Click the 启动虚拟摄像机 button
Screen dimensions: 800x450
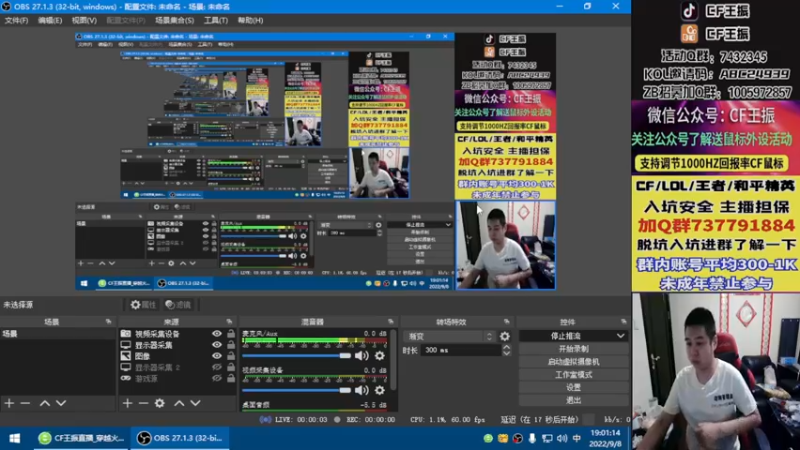573,362
